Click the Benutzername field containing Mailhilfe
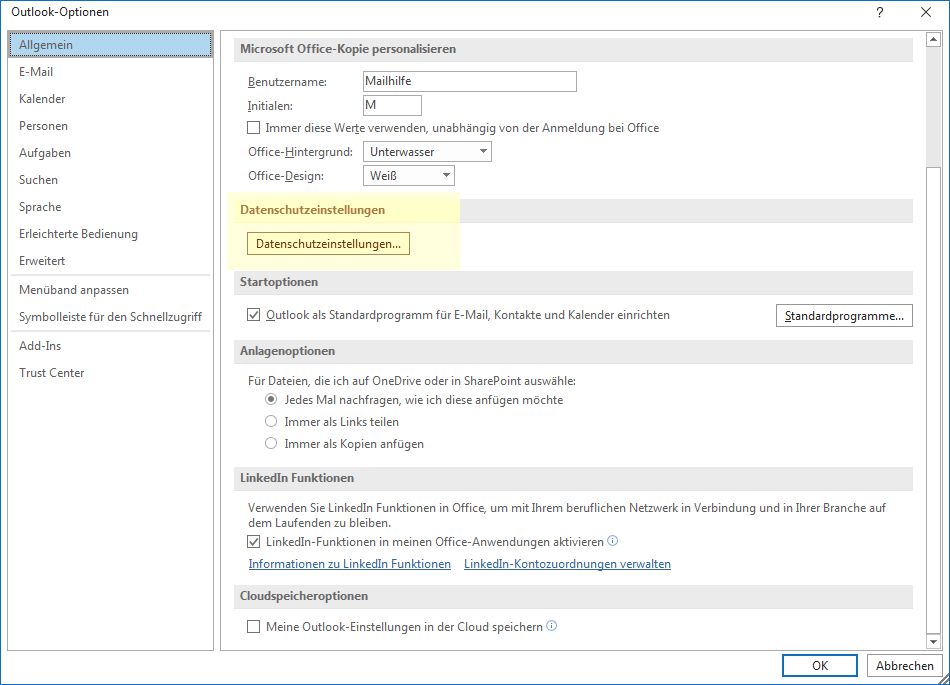 click(x=470, y=81)
